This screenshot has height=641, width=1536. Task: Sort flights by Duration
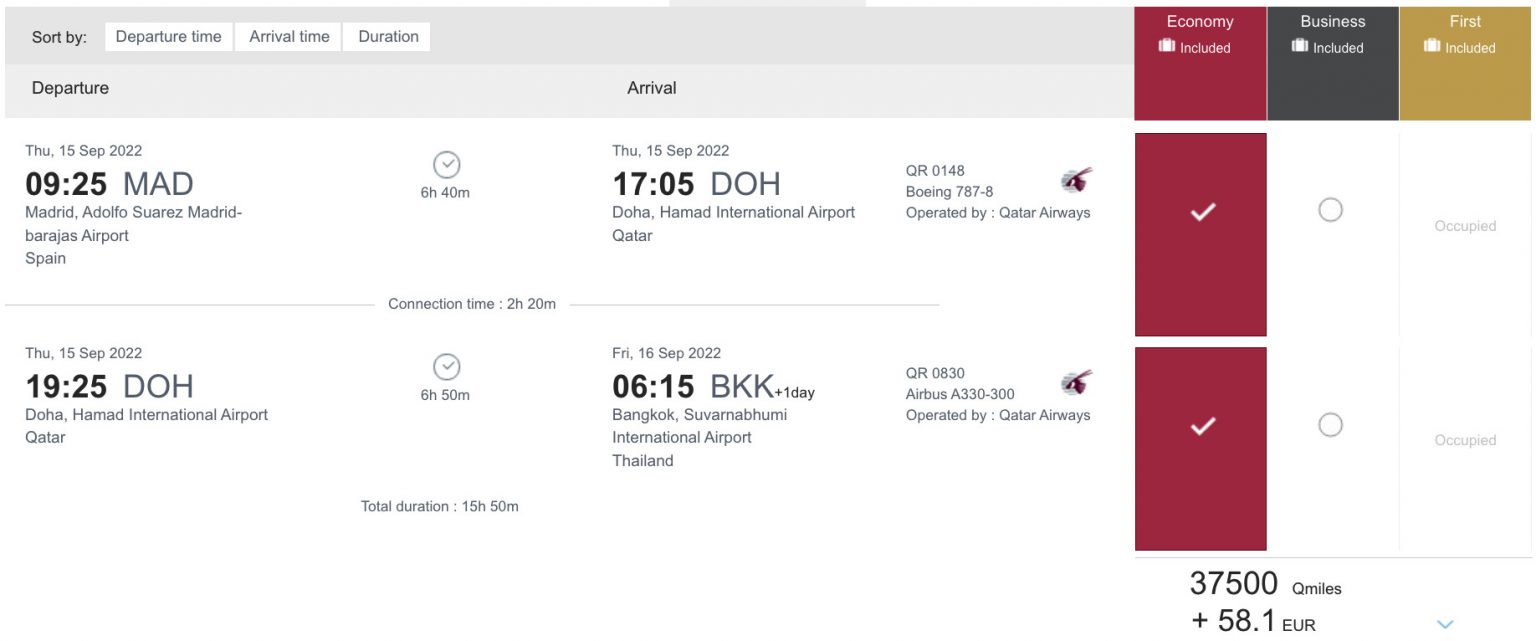(x=388, y=37)
